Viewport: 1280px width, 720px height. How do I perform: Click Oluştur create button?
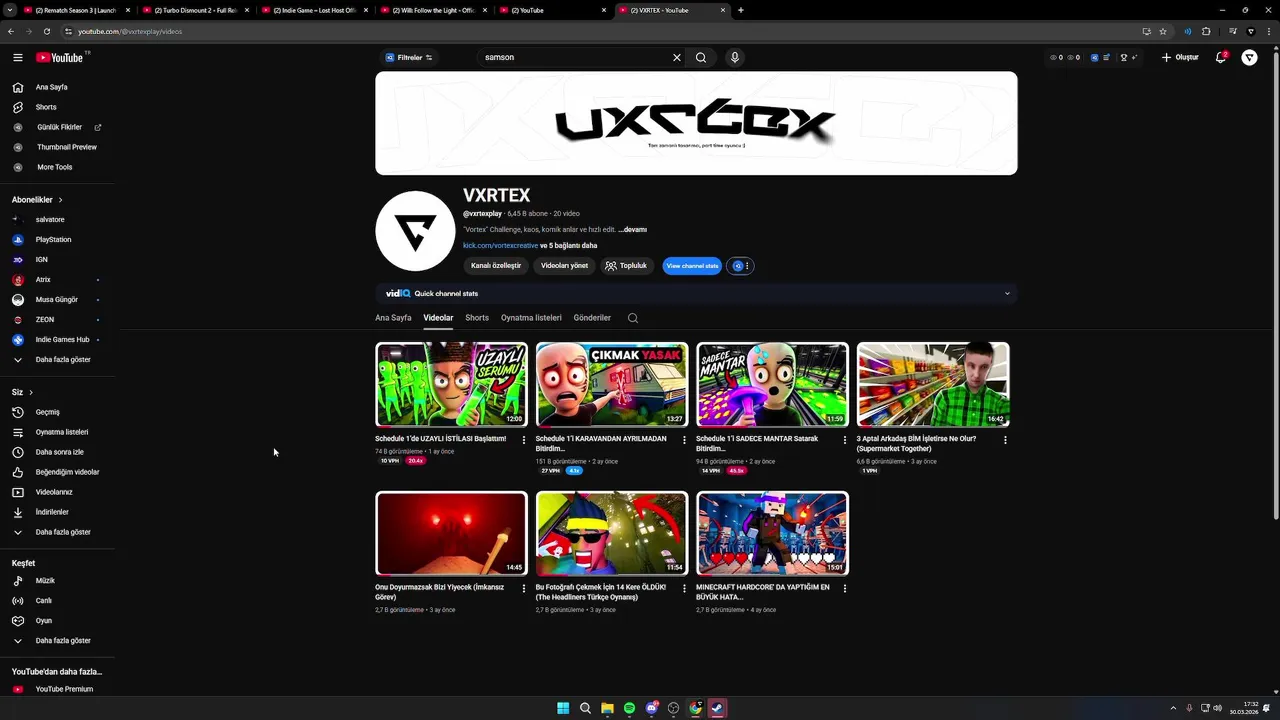pos(1180,57)
